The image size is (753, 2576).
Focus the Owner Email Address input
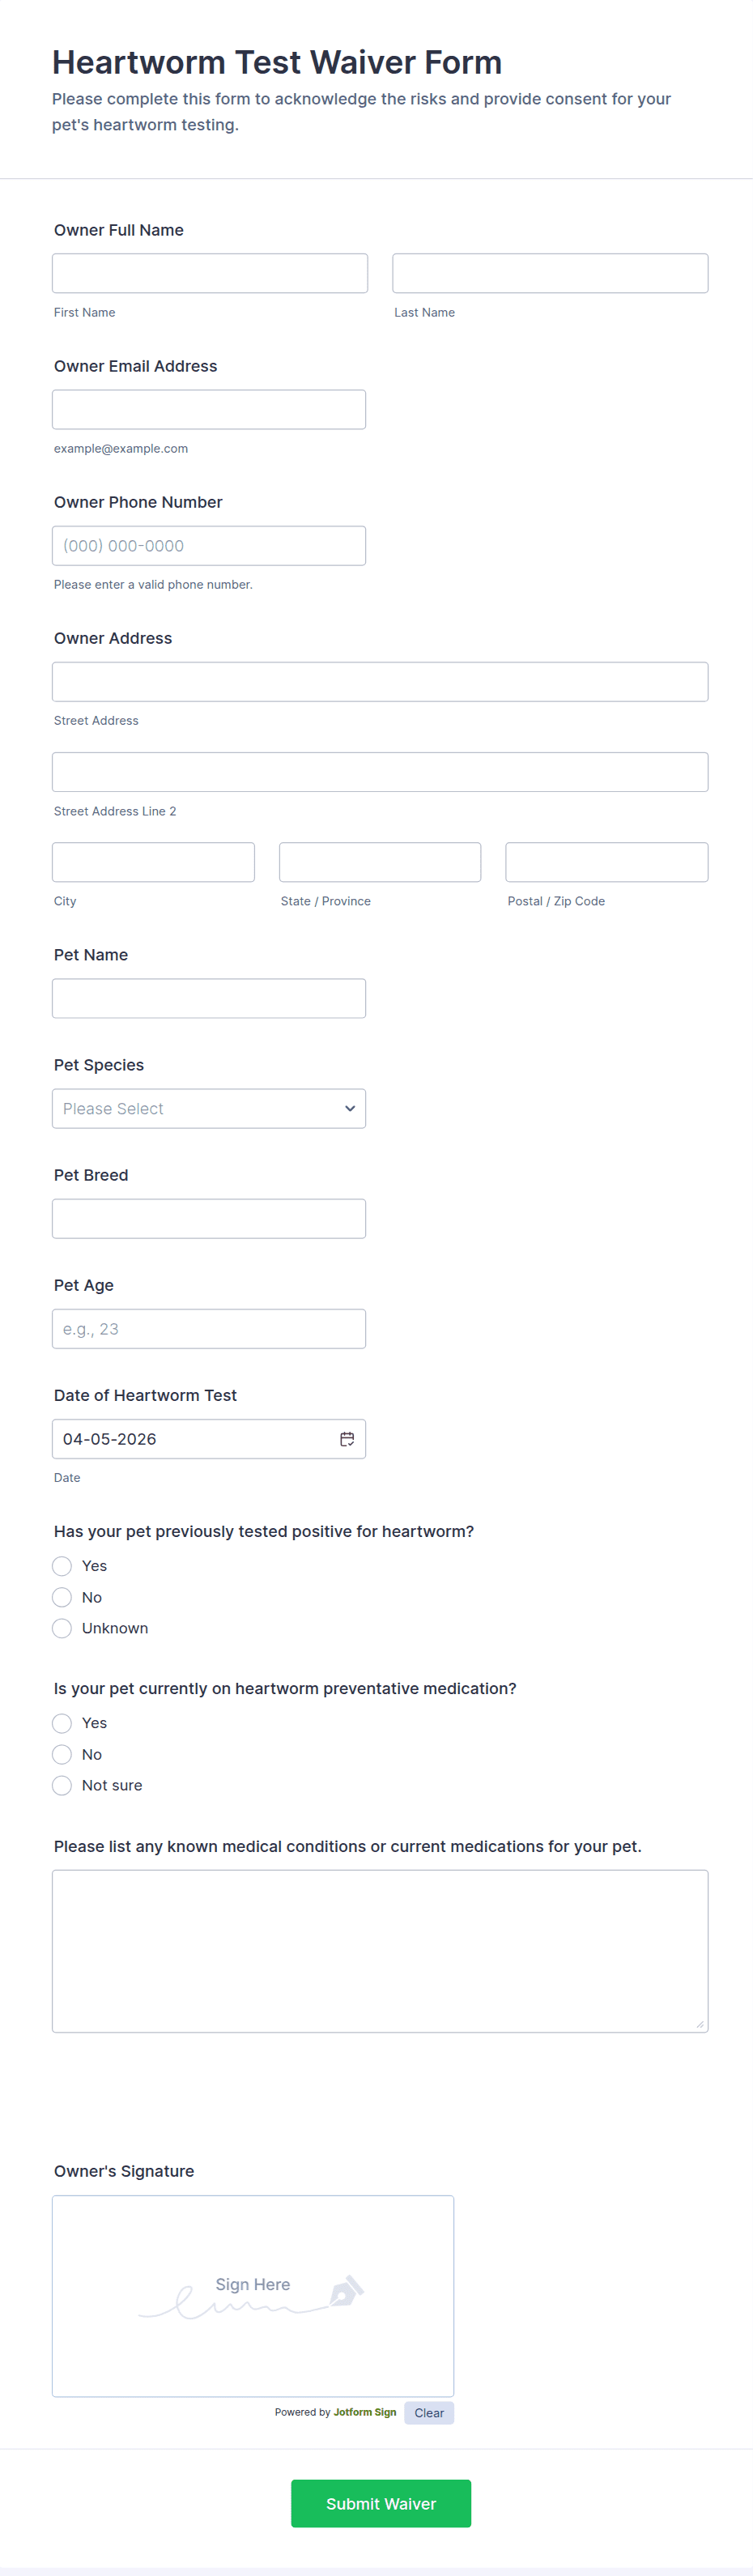click(208, 408)
